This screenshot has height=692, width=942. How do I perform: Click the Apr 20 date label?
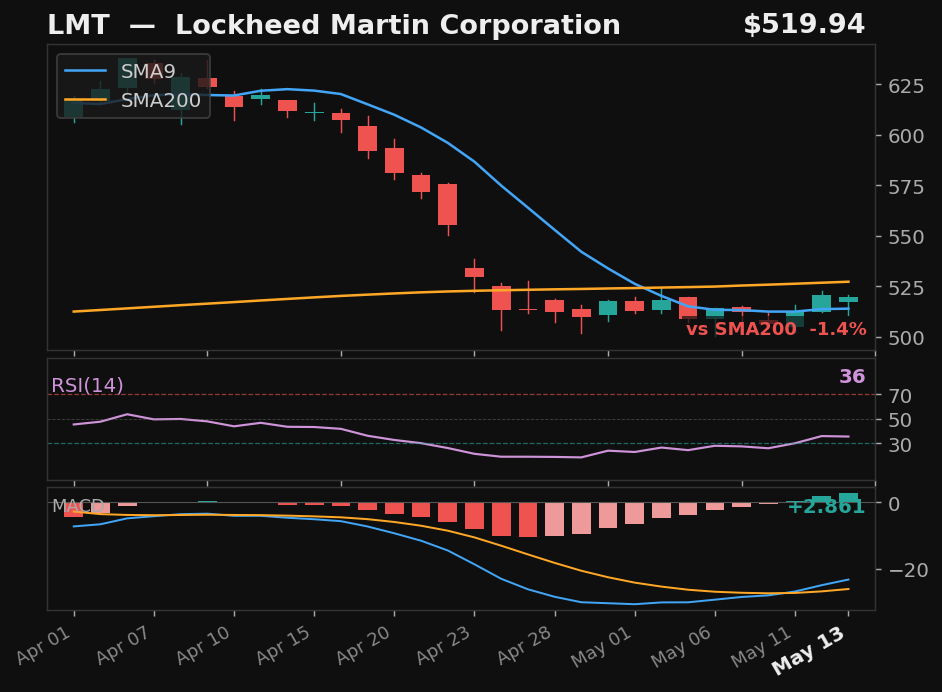click(364, 645)
